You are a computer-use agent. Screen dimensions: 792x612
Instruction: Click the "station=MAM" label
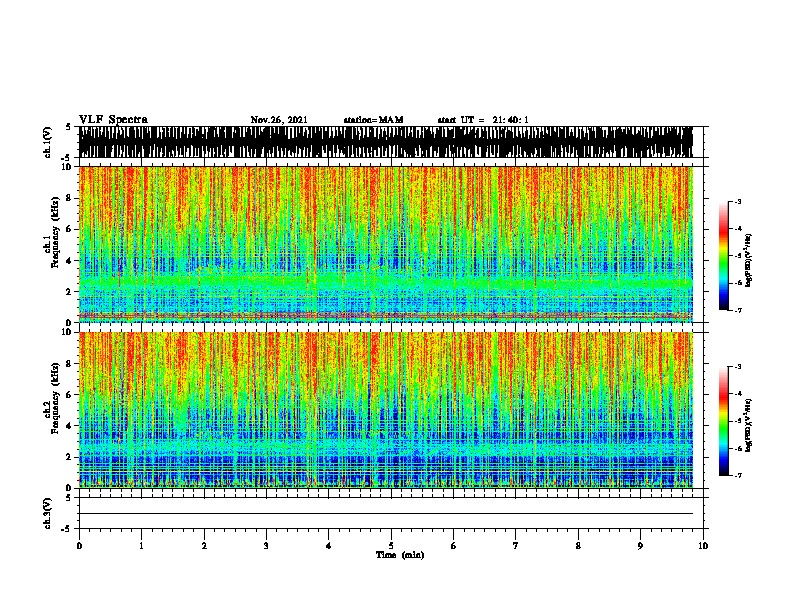point(373,120)
